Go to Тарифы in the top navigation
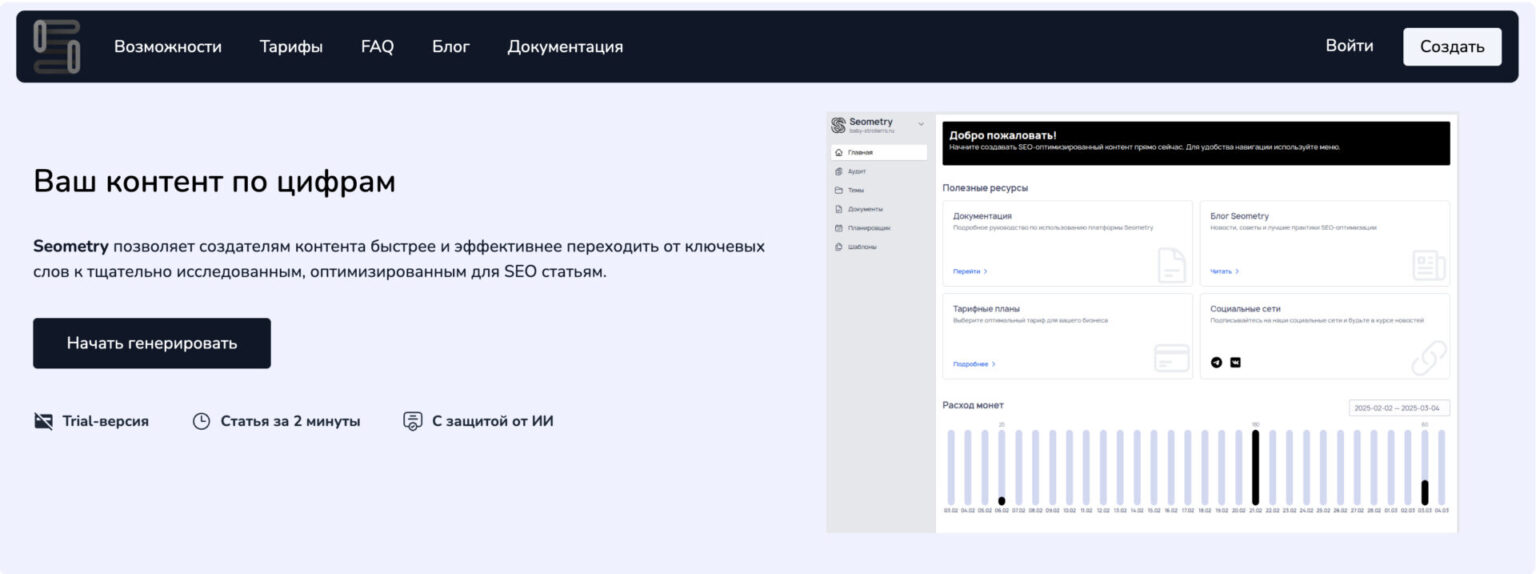The width and height of the screenshot is (1536, 574). click(x=291, y=47)
